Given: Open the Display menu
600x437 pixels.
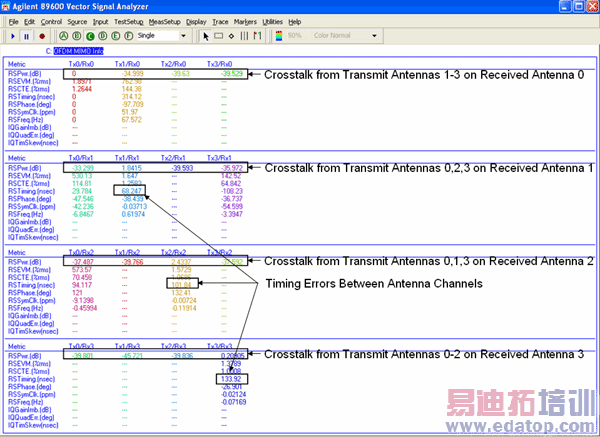Looking at the screenshot, I should (196, 22).
